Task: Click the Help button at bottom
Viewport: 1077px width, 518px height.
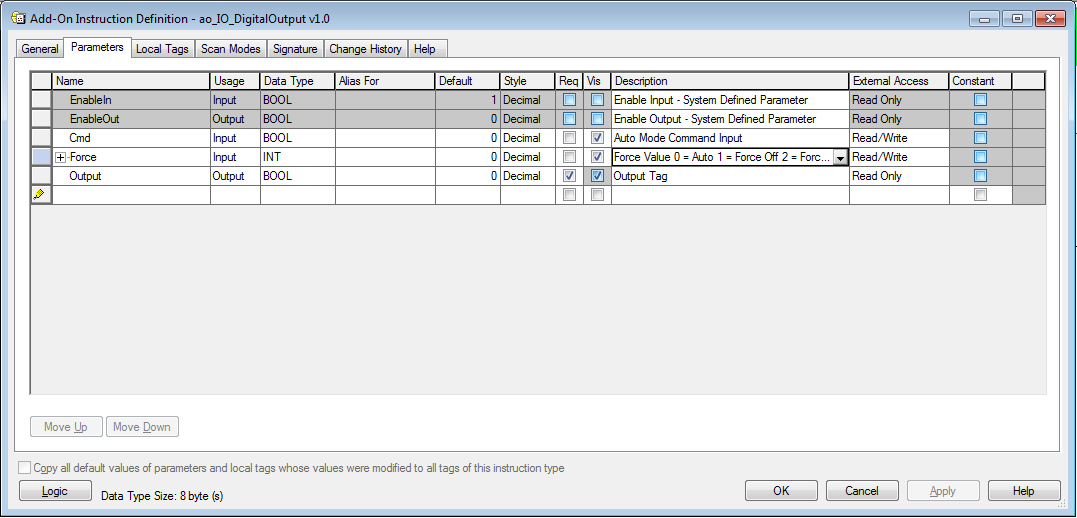Action: coord(1023,491)
